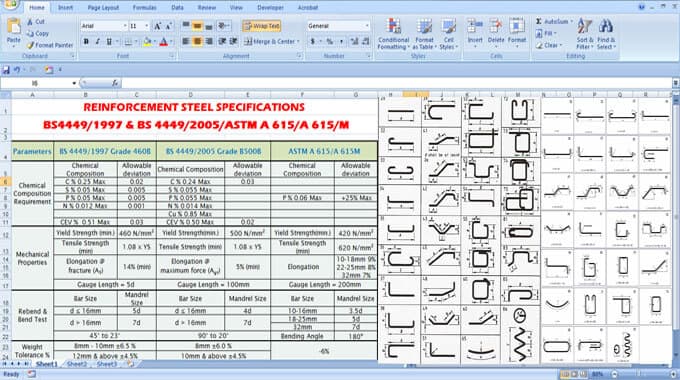The image size is (680, 380).
Task: Click the Accounting Number Format dollar icon
Action: pos(312,42)
